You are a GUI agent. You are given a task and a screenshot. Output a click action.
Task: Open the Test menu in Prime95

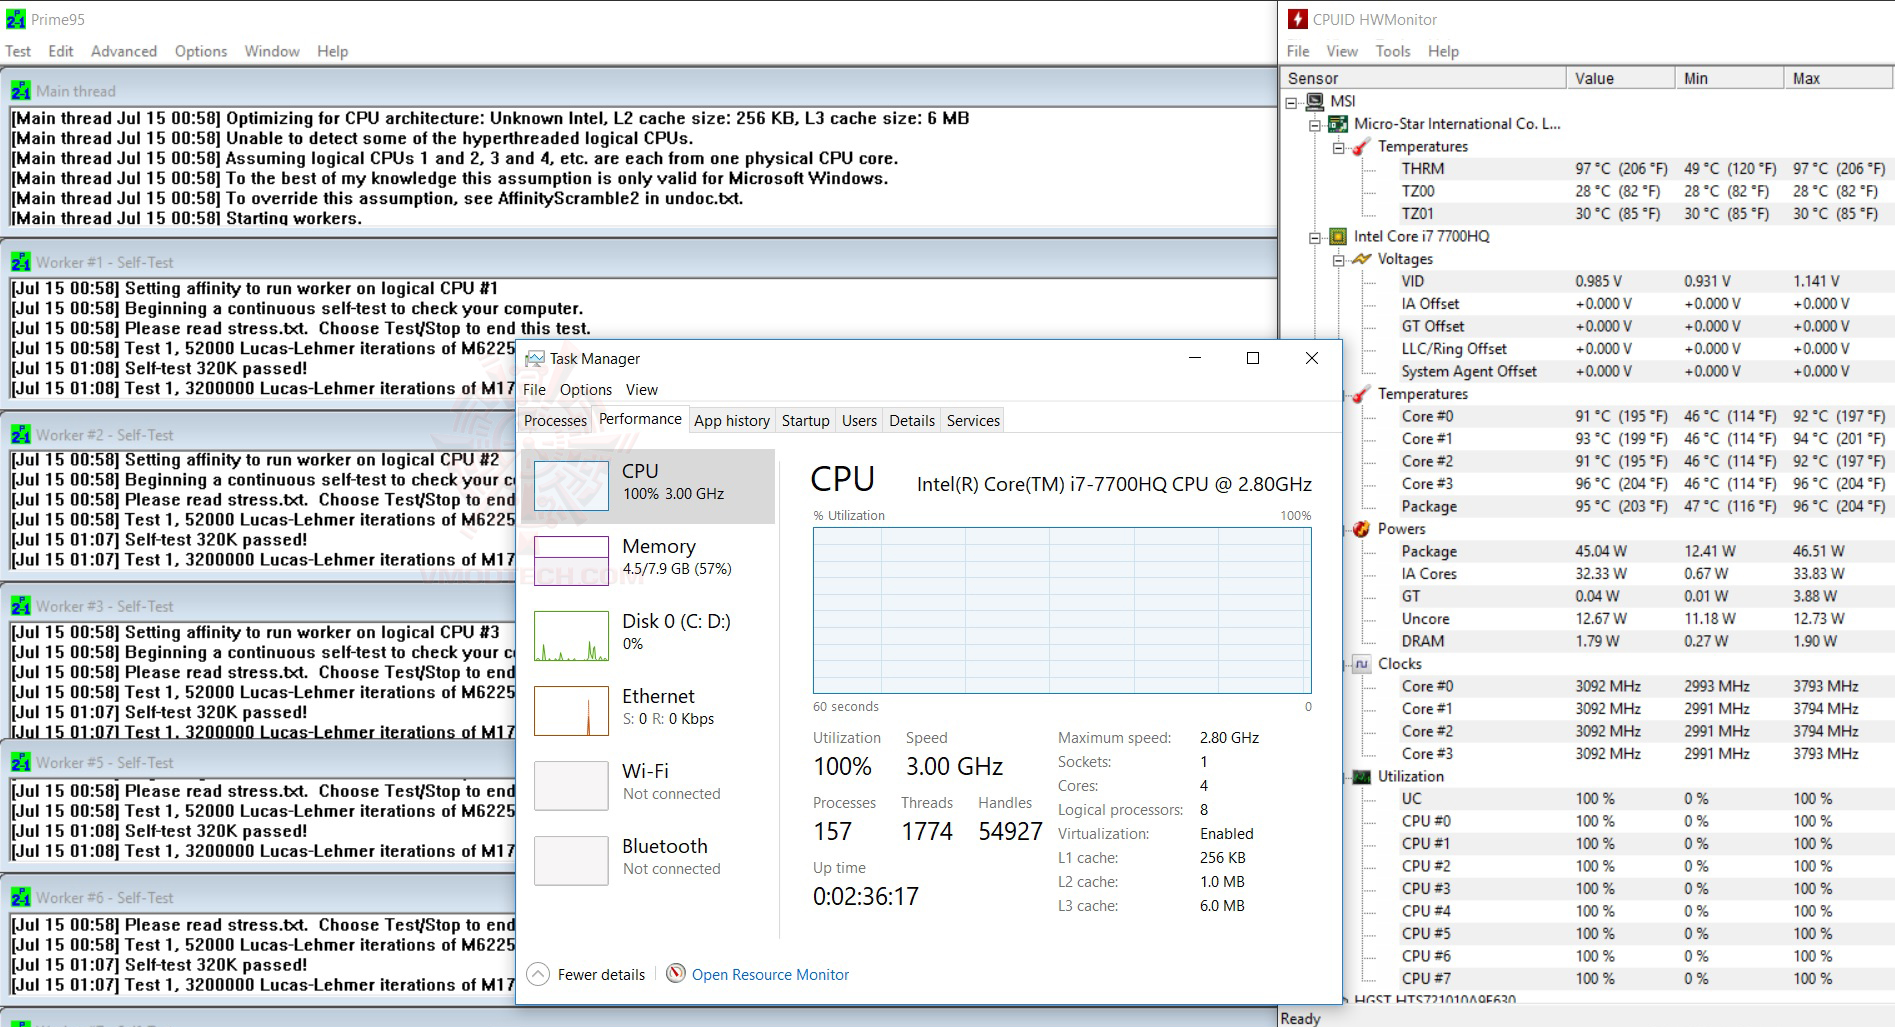click(x=18, y=51)
